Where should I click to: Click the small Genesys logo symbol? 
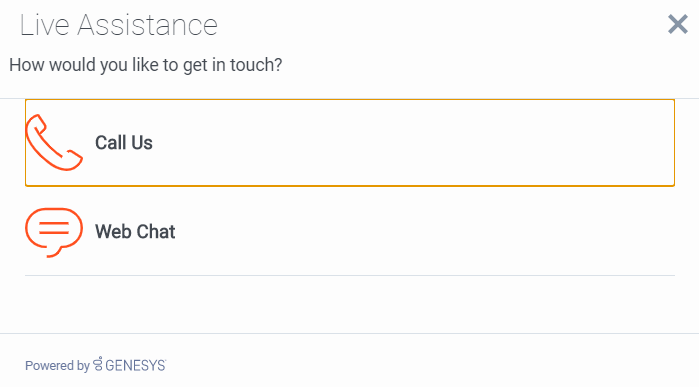point(98,364)
